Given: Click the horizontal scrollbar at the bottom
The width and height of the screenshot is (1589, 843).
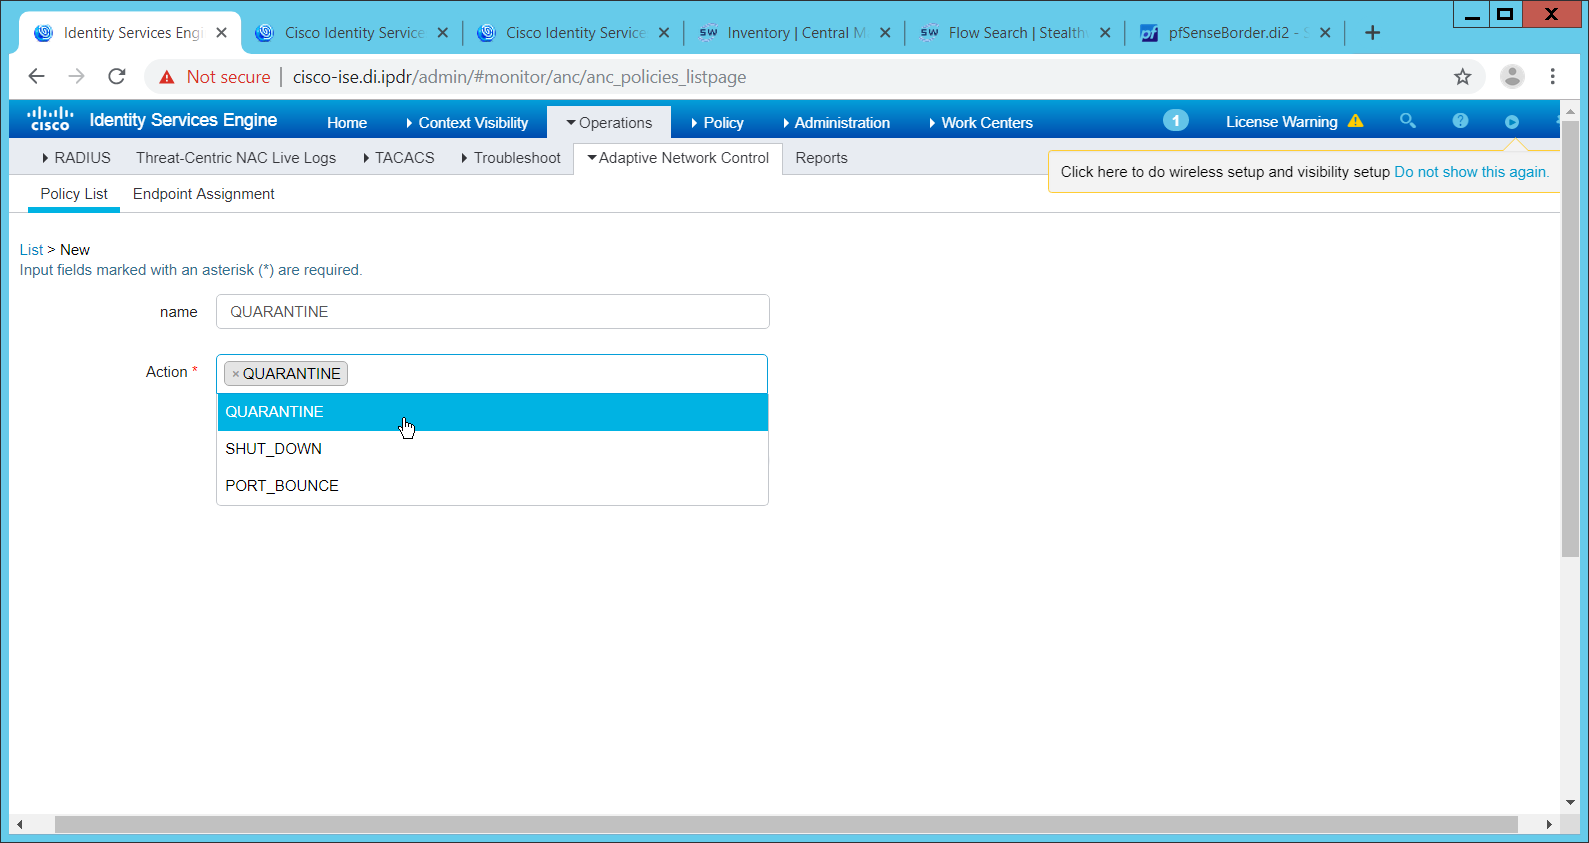Looking at the screenshot, I should [785, 825].
